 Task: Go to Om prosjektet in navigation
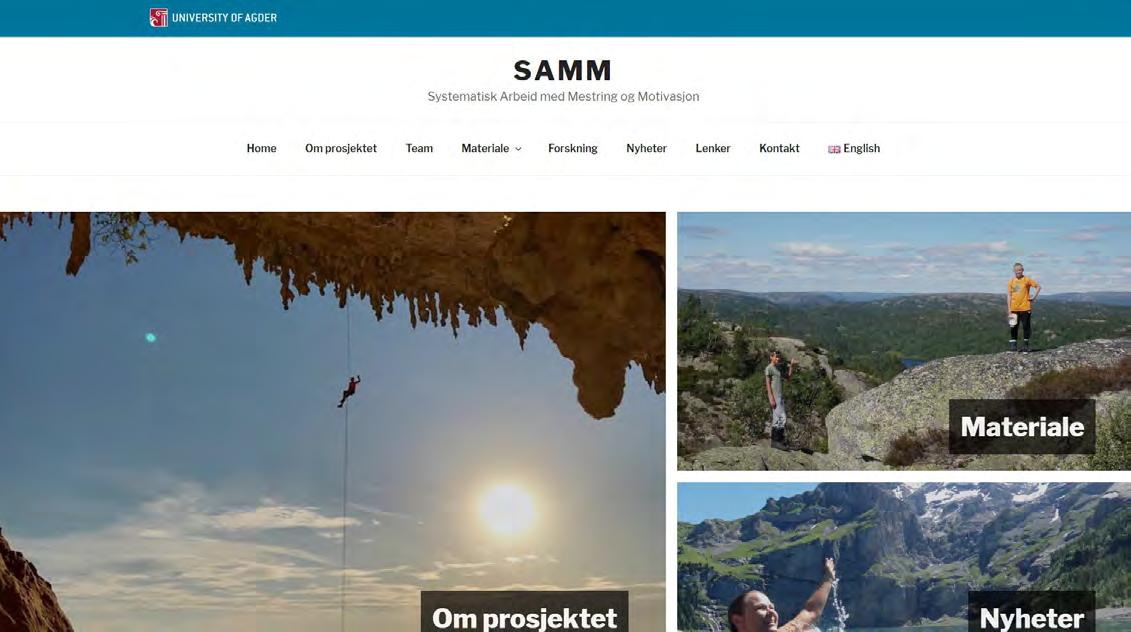click(x=340, y=149)
